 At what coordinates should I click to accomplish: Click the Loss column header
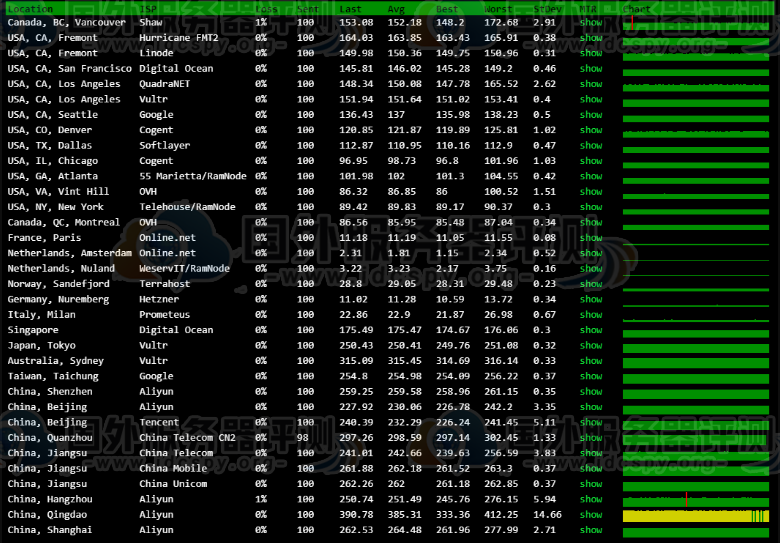coord(266,9)
